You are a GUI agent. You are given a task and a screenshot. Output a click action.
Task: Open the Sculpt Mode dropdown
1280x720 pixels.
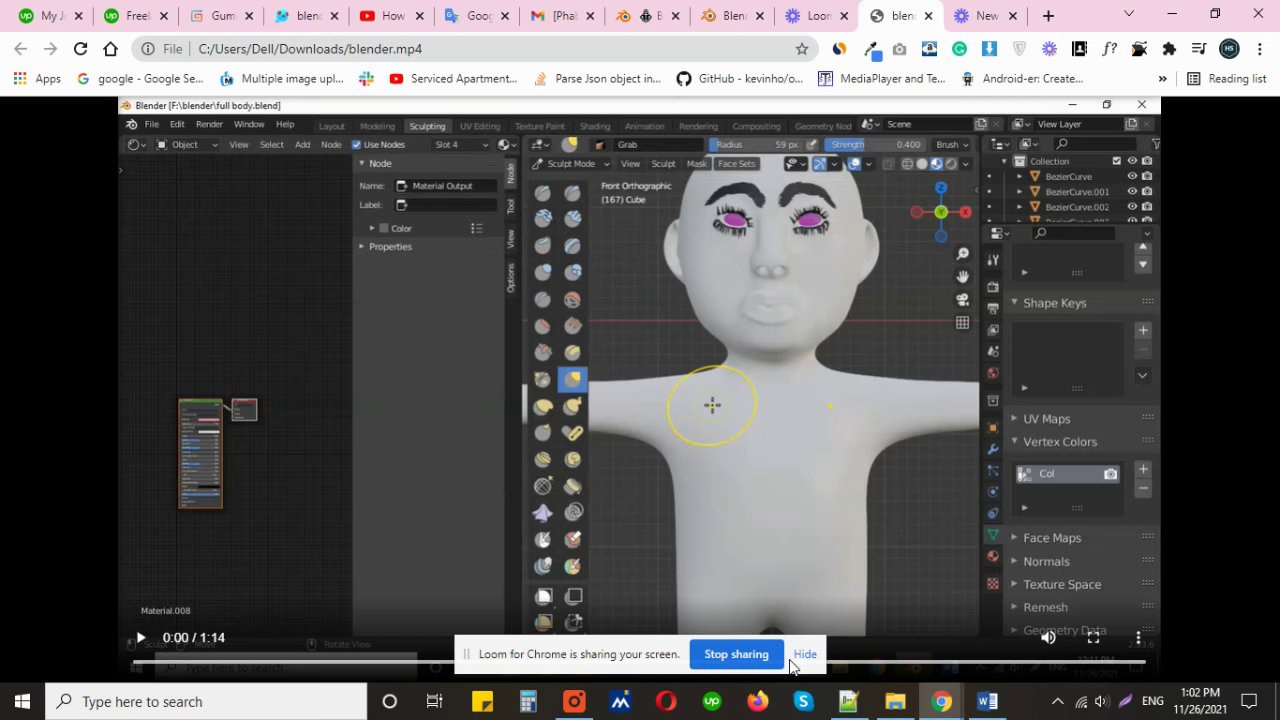click(x=570, y=164)
